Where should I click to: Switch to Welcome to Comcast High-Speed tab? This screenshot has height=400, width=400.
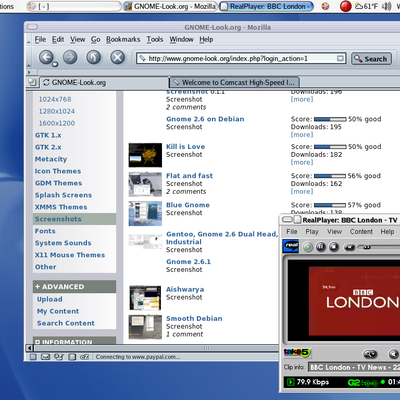[234, 82]
